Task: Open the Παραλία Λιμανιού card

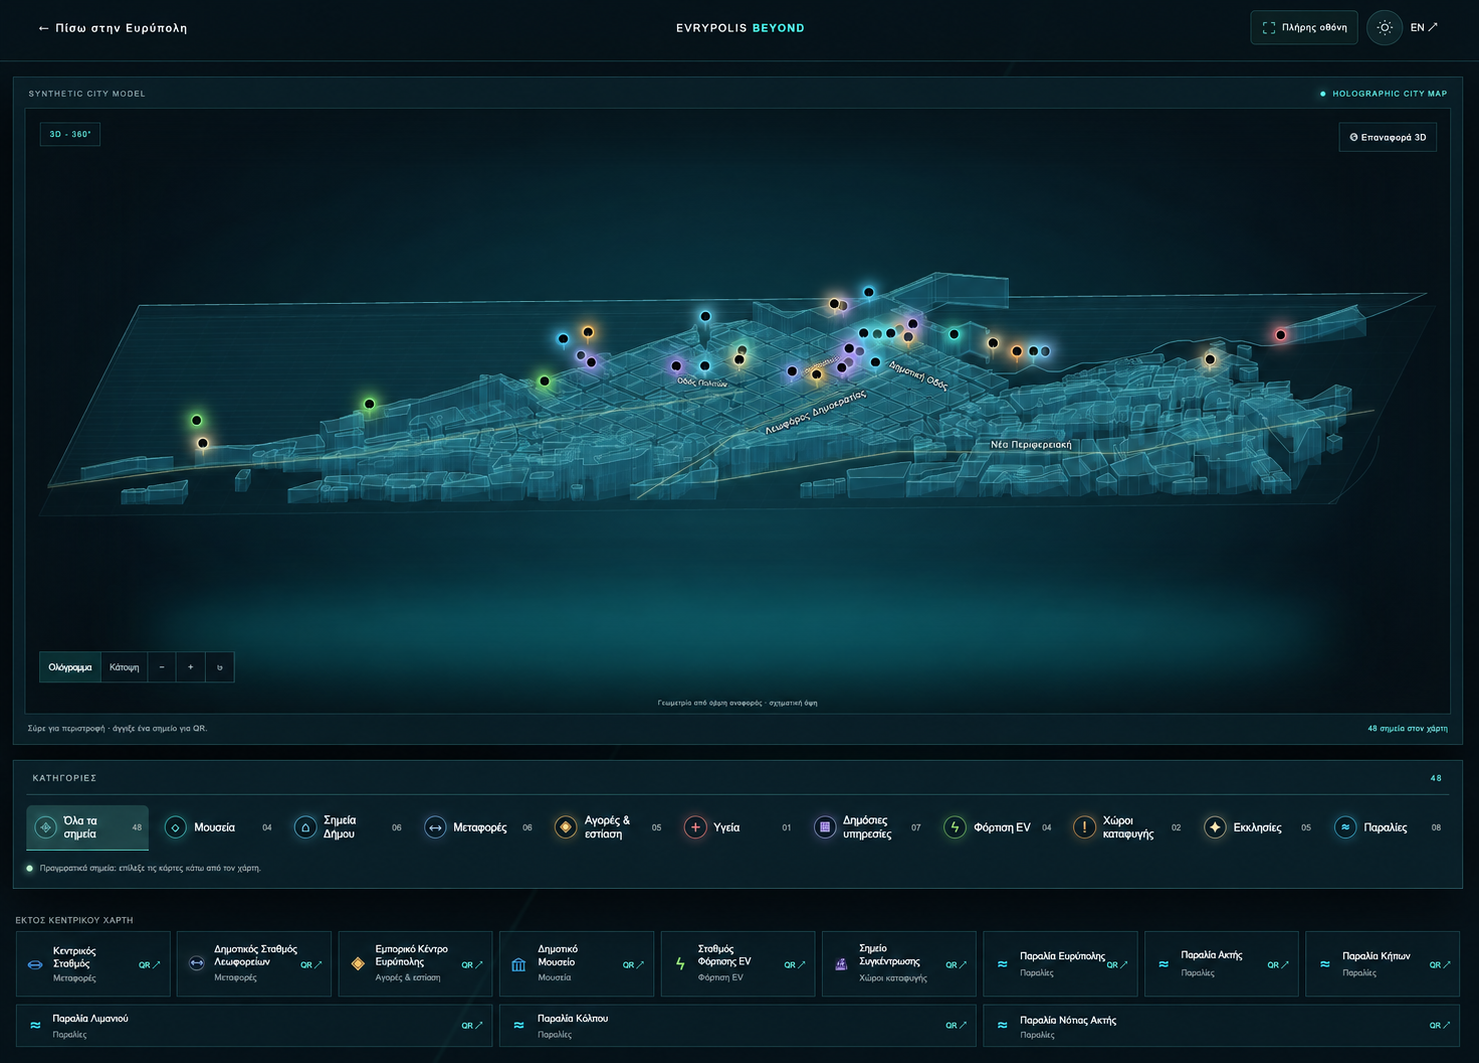Action: pyautogui.click(x=254, y=1026)
